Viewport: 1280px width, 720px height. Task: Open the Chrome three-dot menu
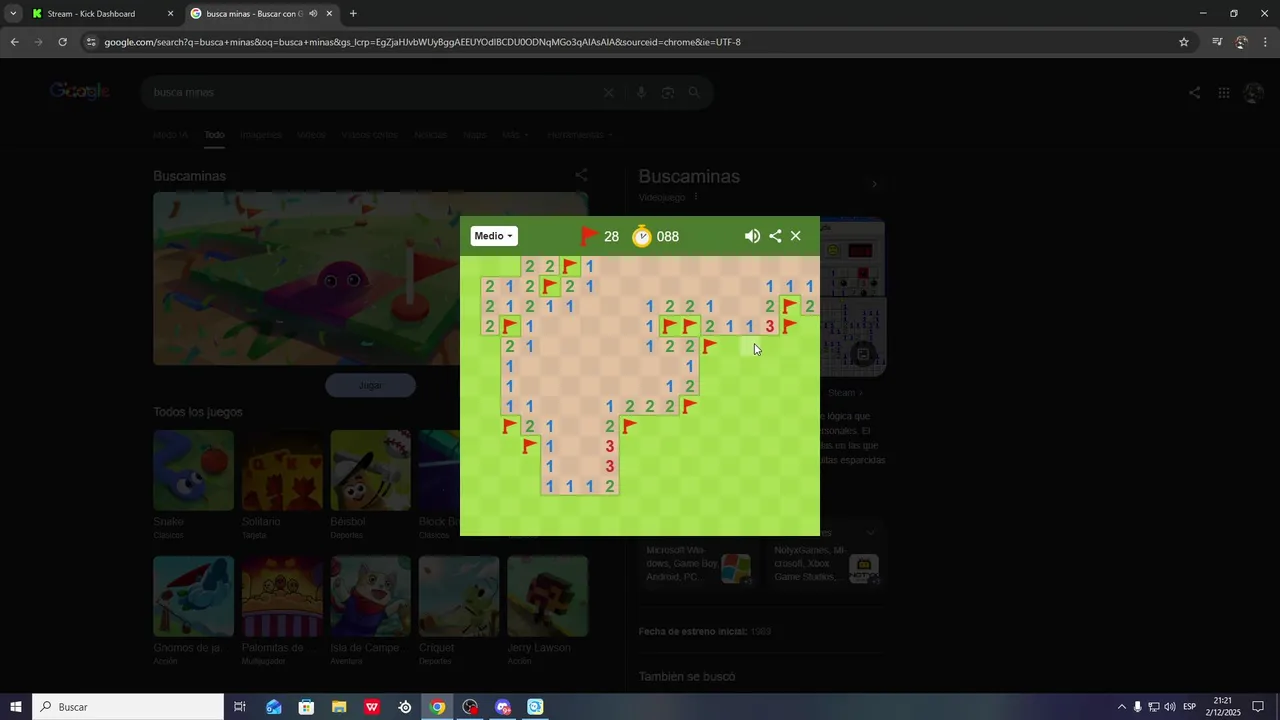(1266, 42)
